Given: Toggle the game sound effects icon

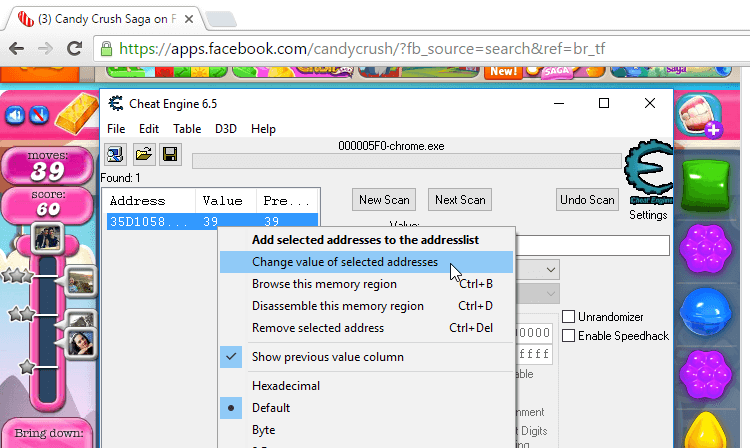Looking at the screenshot, I should coord(39,115).
